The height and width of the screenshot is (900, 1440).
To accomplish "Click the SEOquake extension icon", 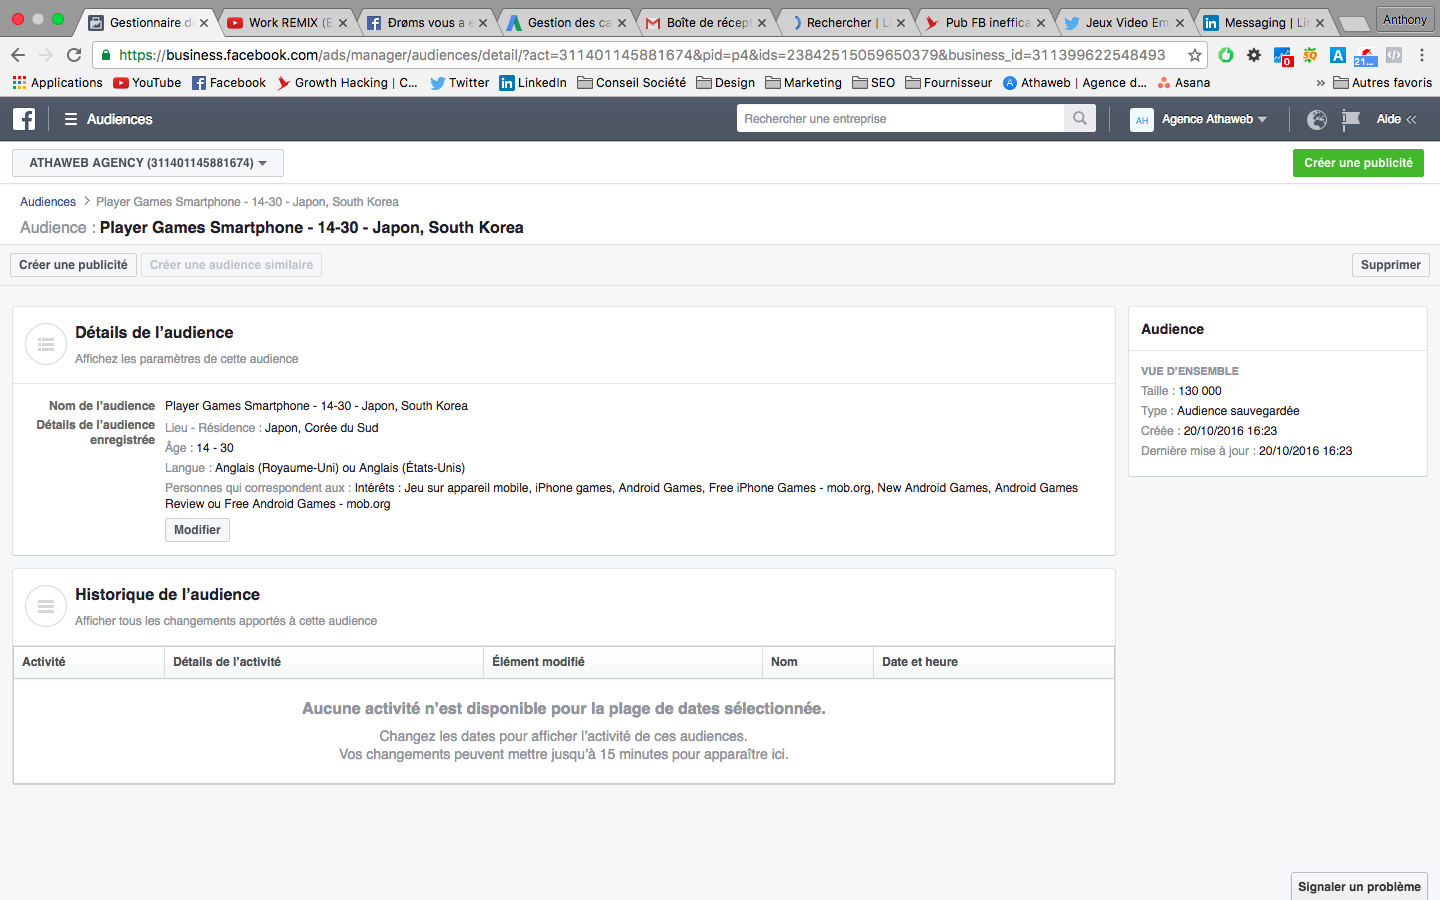I will 1310,55.
